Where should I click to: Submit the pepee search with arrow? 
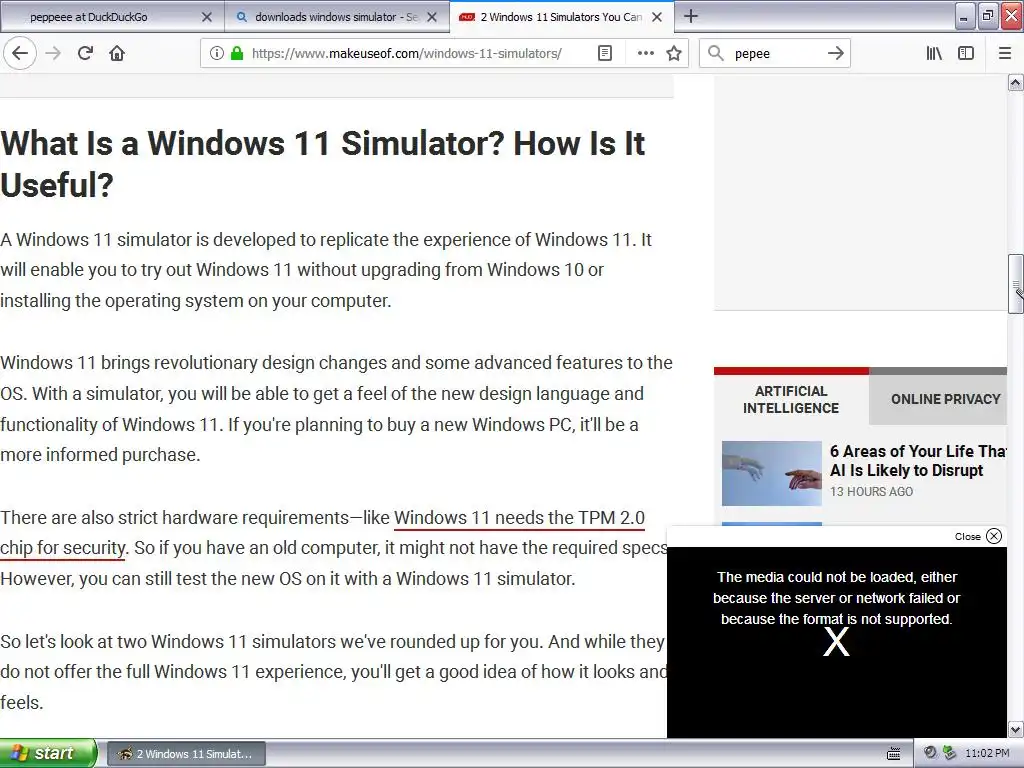[835, 54]
